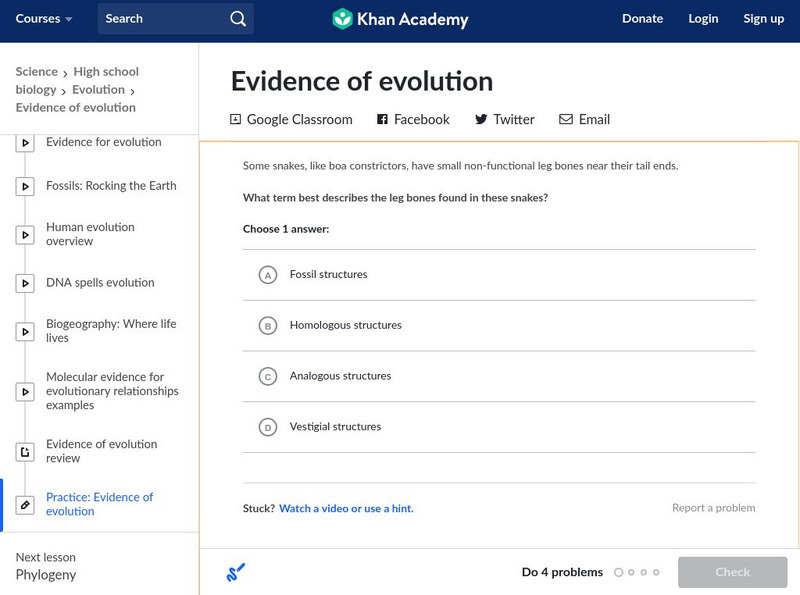This screenshot has width=800, height=595.
Task: Click the first problem progress dot
Action: click(618, 572)
